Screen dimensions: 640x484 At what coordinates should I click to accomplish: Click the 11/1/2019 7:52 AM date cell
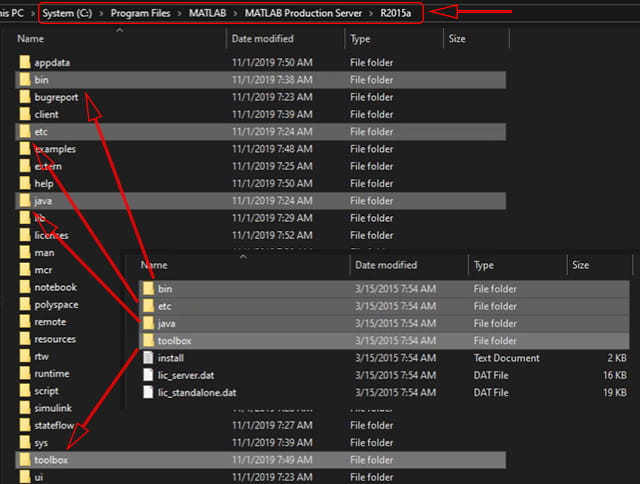click(272, 235)
